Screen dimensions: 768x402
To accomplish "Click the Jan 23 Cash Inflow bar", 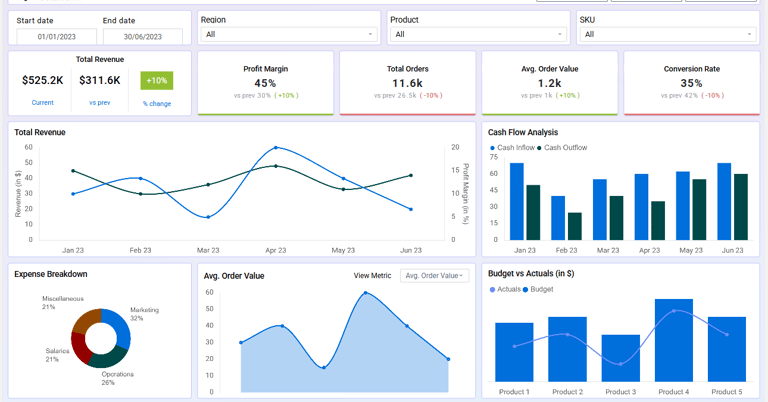I will click(x=517, y=201).
